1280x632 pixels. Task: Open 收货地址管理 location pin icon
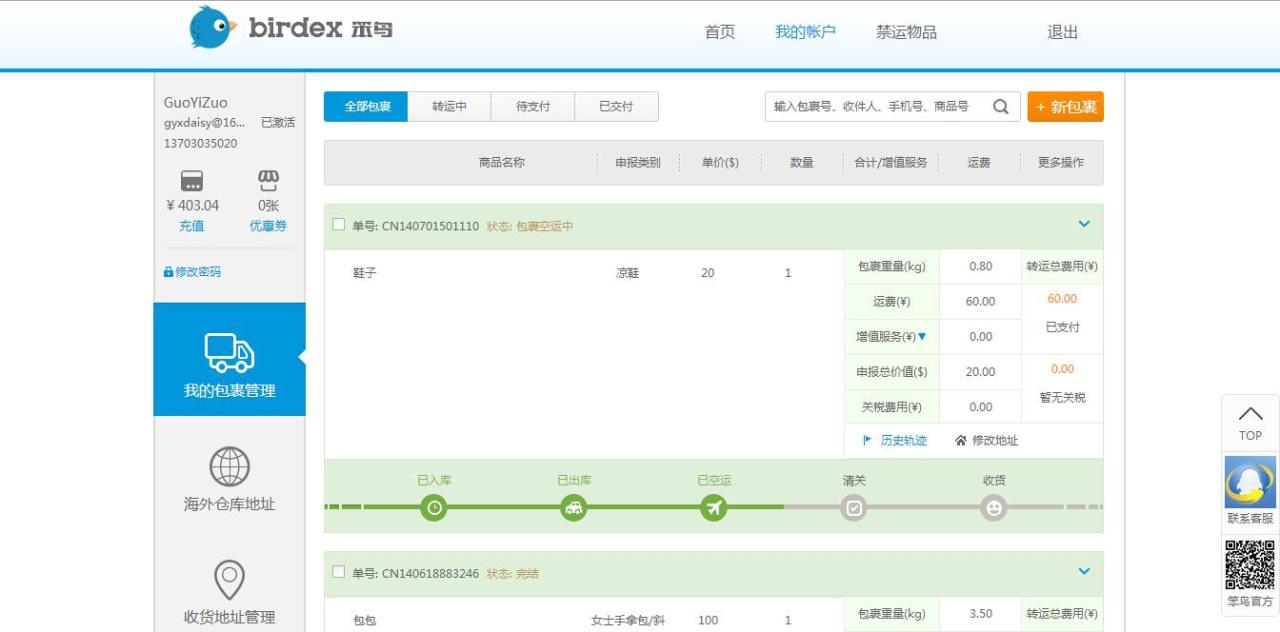pos(229,580)
